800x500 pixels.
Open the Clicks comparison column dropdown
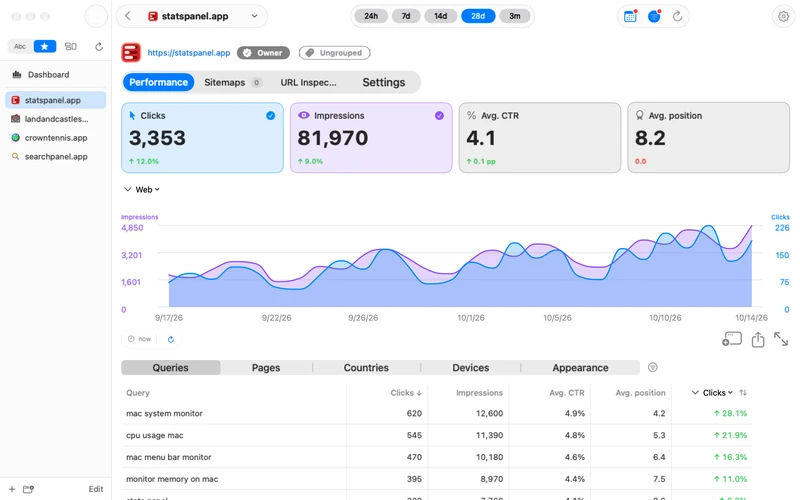tap(718, 392)
